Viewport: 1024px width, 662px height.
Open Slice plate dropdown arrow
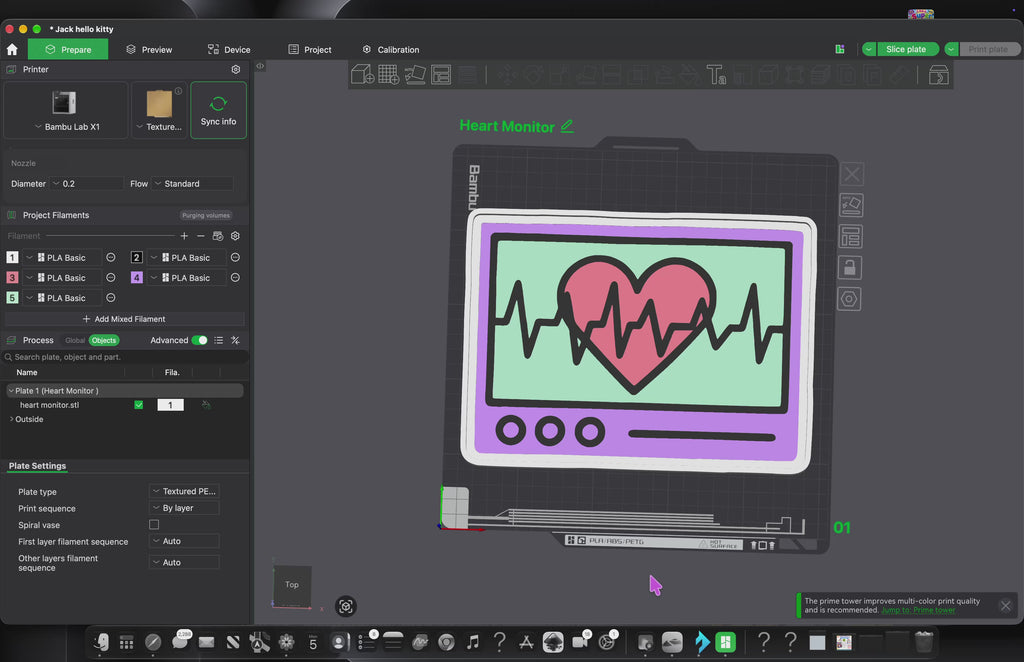click(x=869, y=49)
